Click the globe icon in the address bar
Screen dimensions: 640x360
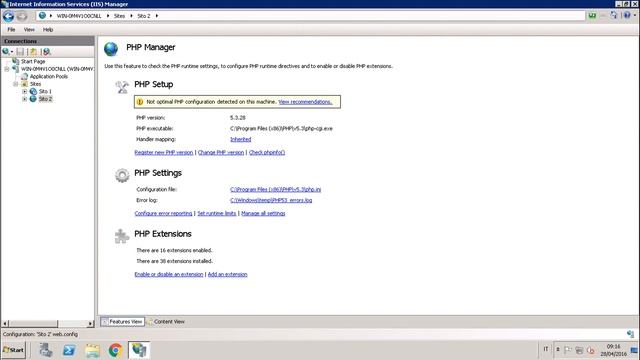click(x=42, y=16)
